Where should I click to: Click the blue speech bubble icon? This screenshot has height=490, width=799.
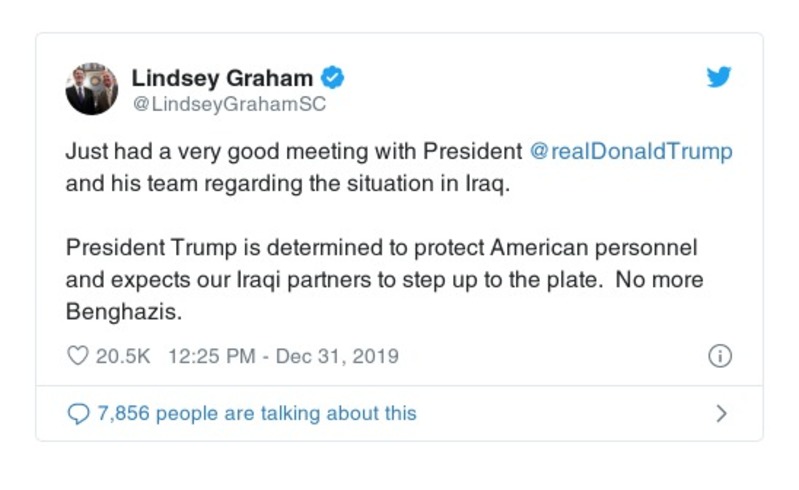(x=77, y=413)
